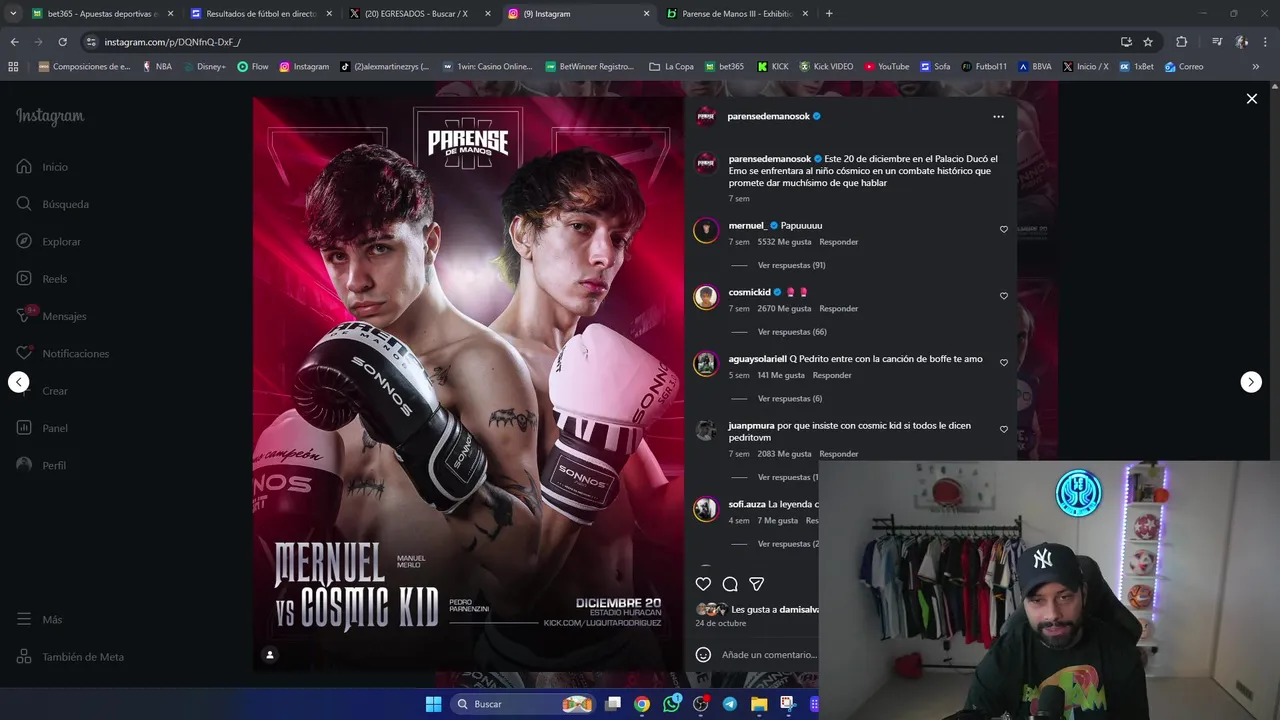Go to Explorar in the sidebar

click(49, 242)
